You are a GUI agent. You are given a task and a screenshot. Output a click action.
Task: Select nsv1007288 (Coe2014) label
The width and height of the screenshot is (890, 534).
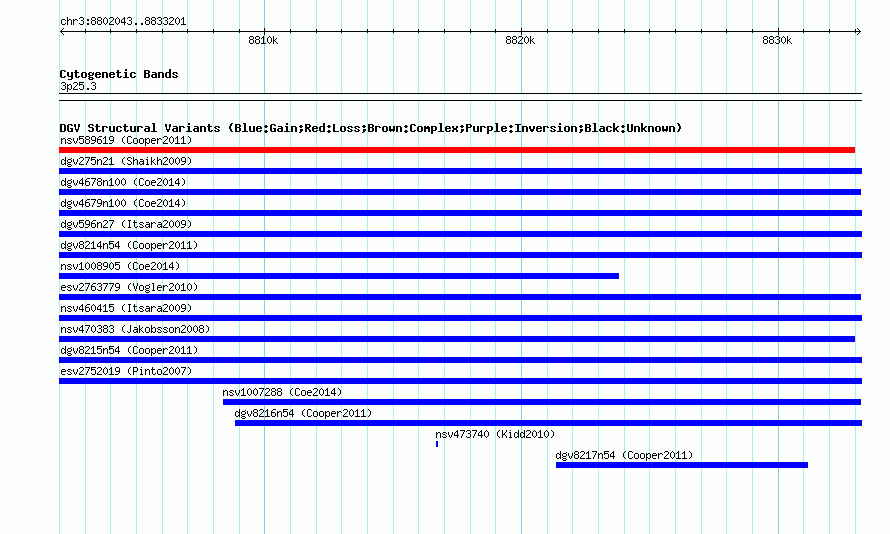282,392
